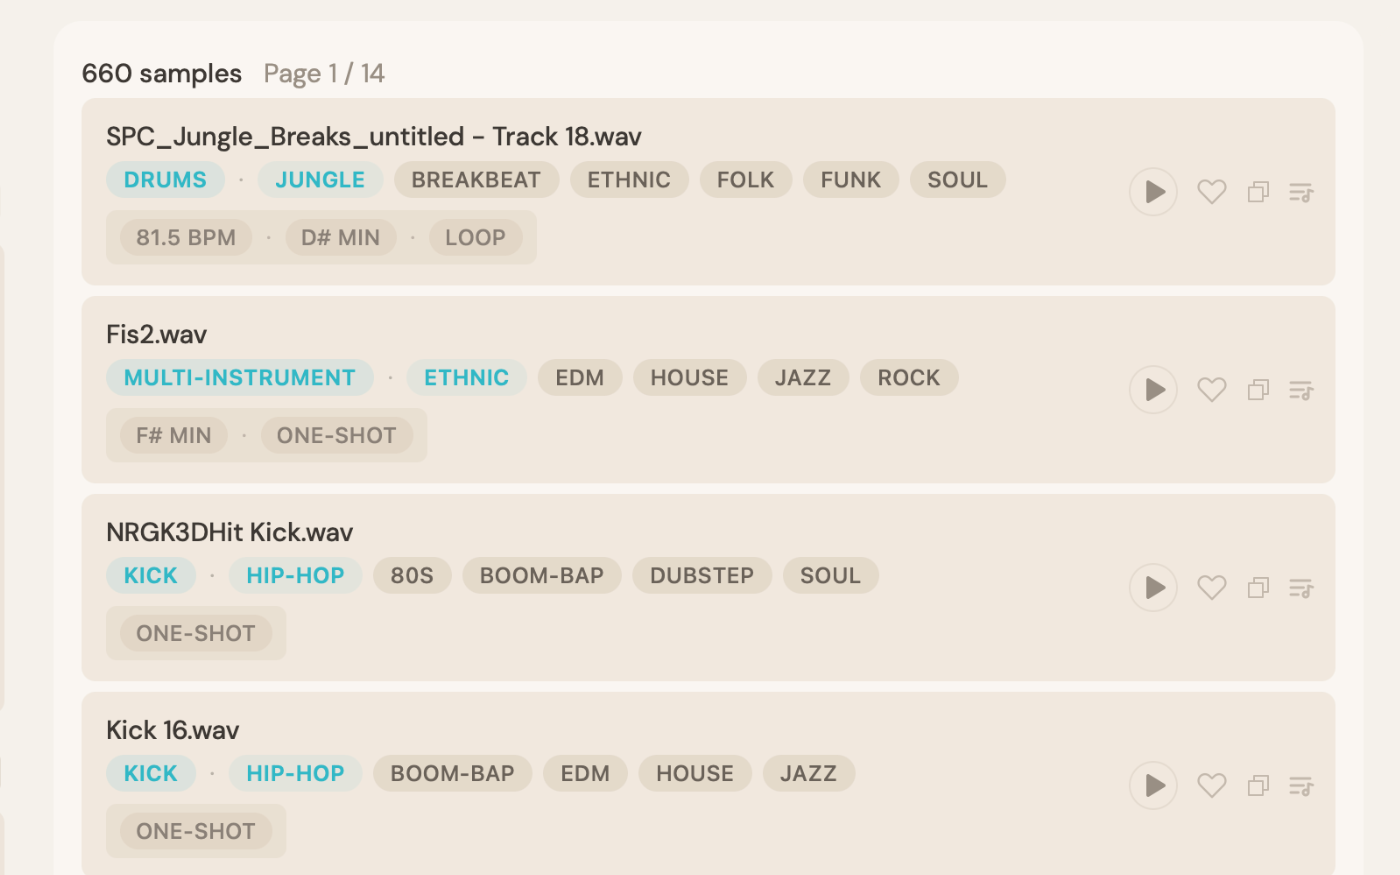Viewport: 1400px width, 875px height.
Task: Click the Page 1 / 14 indicator
Action: [x=324, y=73]
